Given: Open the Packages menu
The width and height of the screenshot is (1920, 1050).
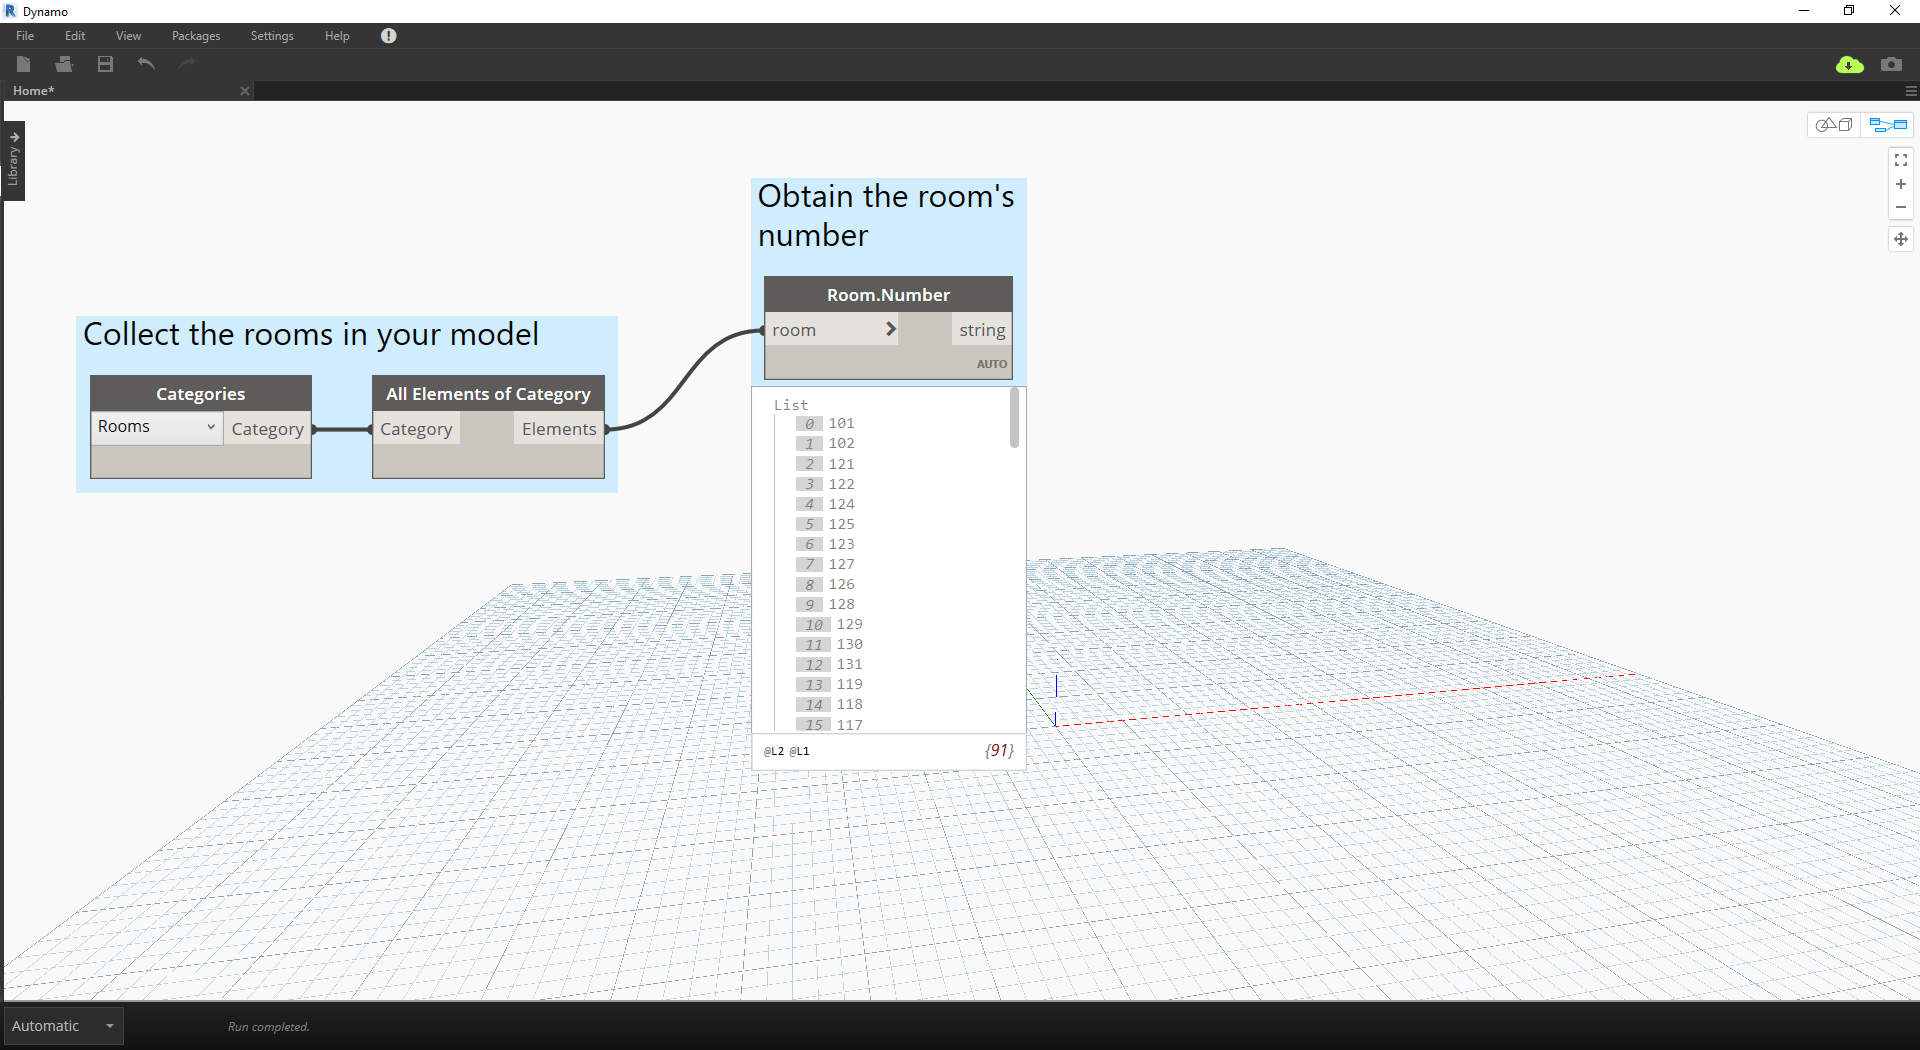Looking at the screenshot, I should point(196,36).
